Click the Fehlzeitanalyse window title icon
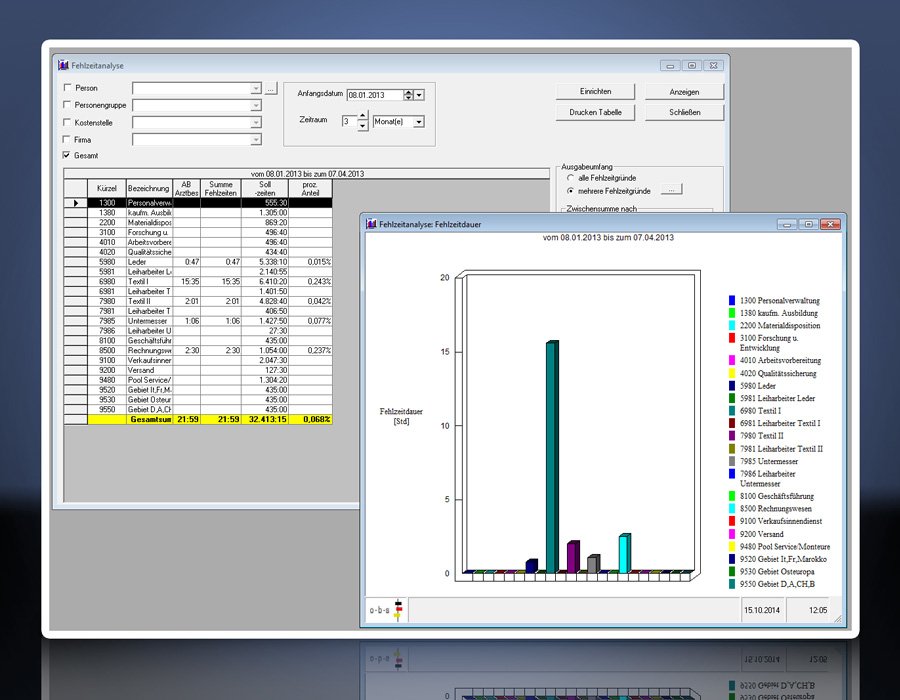The height and width of the screenshot is (700, 900). [x=63, y=65]
